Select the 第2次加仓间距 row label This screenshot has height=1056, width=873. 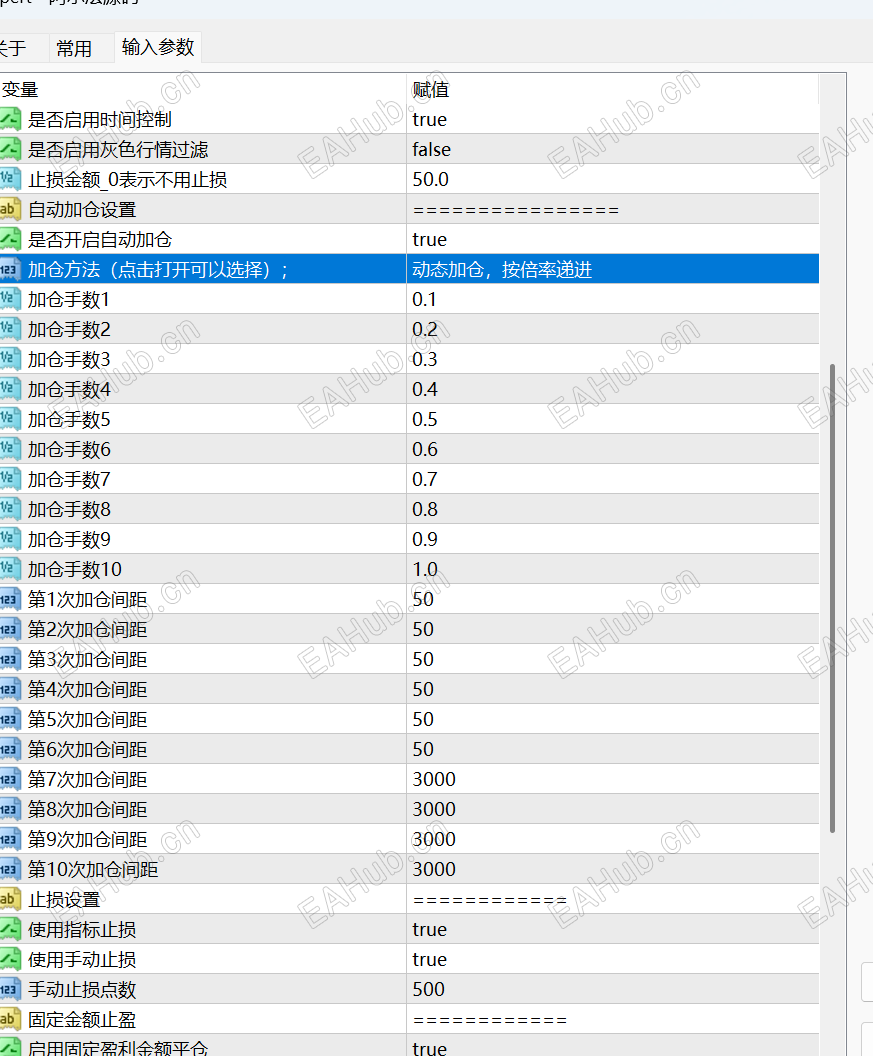point(88,629)
